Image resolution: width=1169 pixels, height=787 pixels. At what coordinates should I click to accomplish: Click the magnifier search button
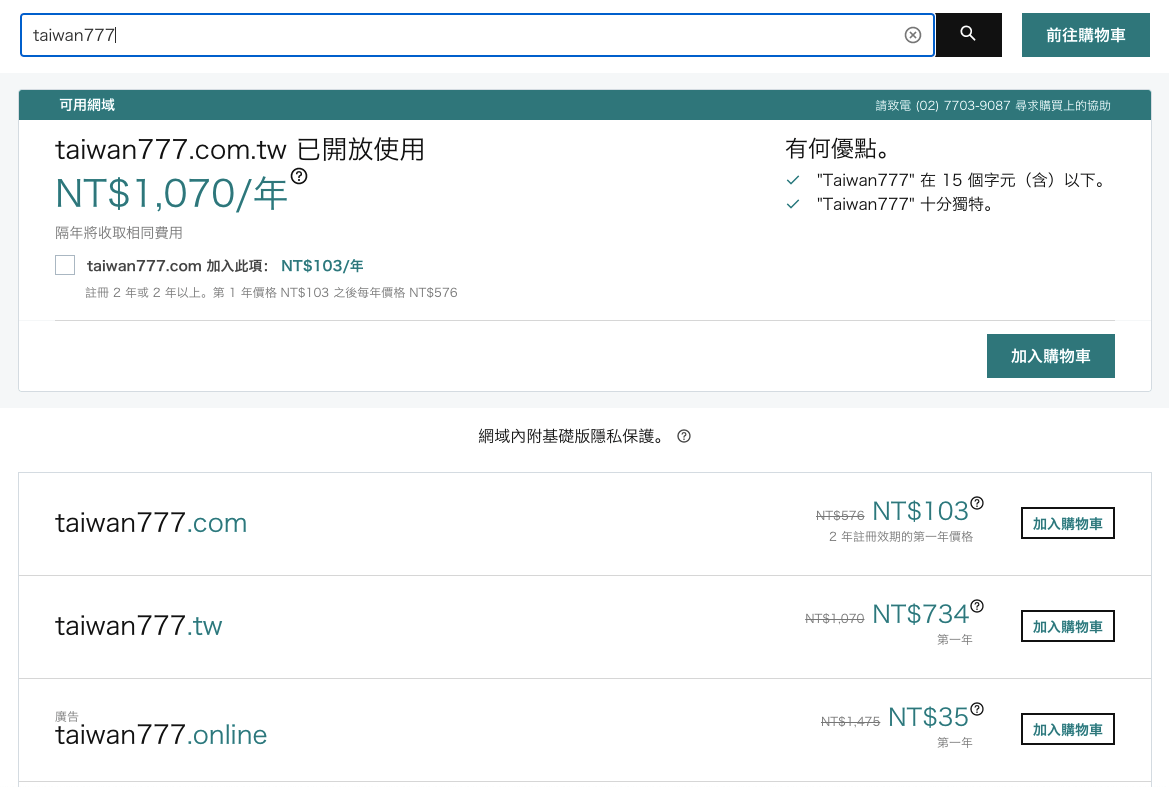(968, 34)
